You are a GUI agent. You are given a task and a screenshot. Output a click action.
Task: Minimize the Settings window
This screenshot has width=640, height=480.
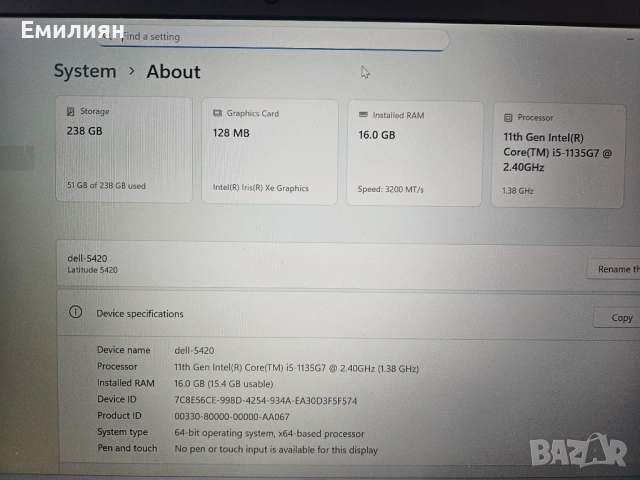[x=631, y=39]
